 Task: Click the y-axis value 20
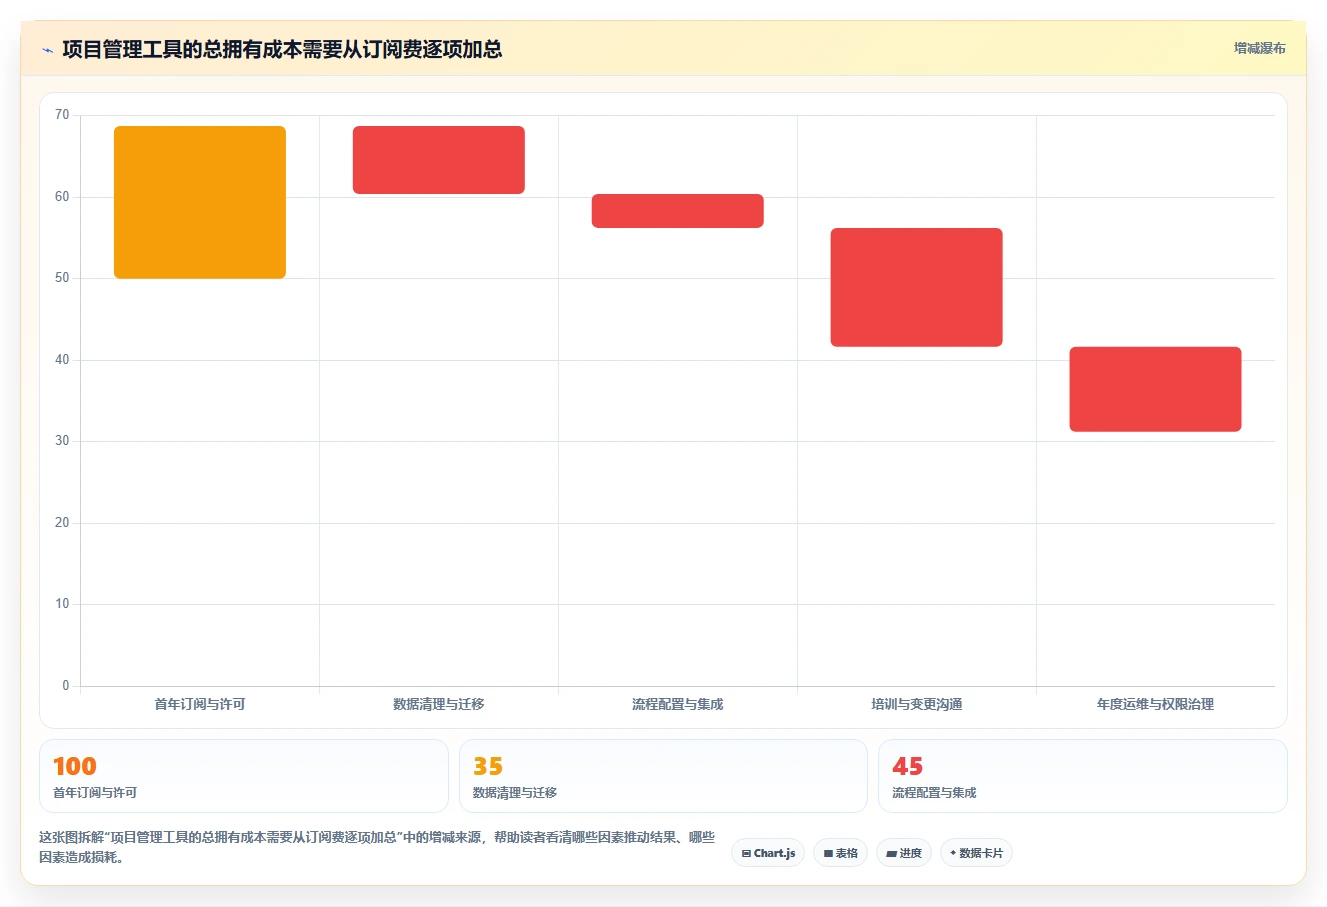[x=62, y=523]
